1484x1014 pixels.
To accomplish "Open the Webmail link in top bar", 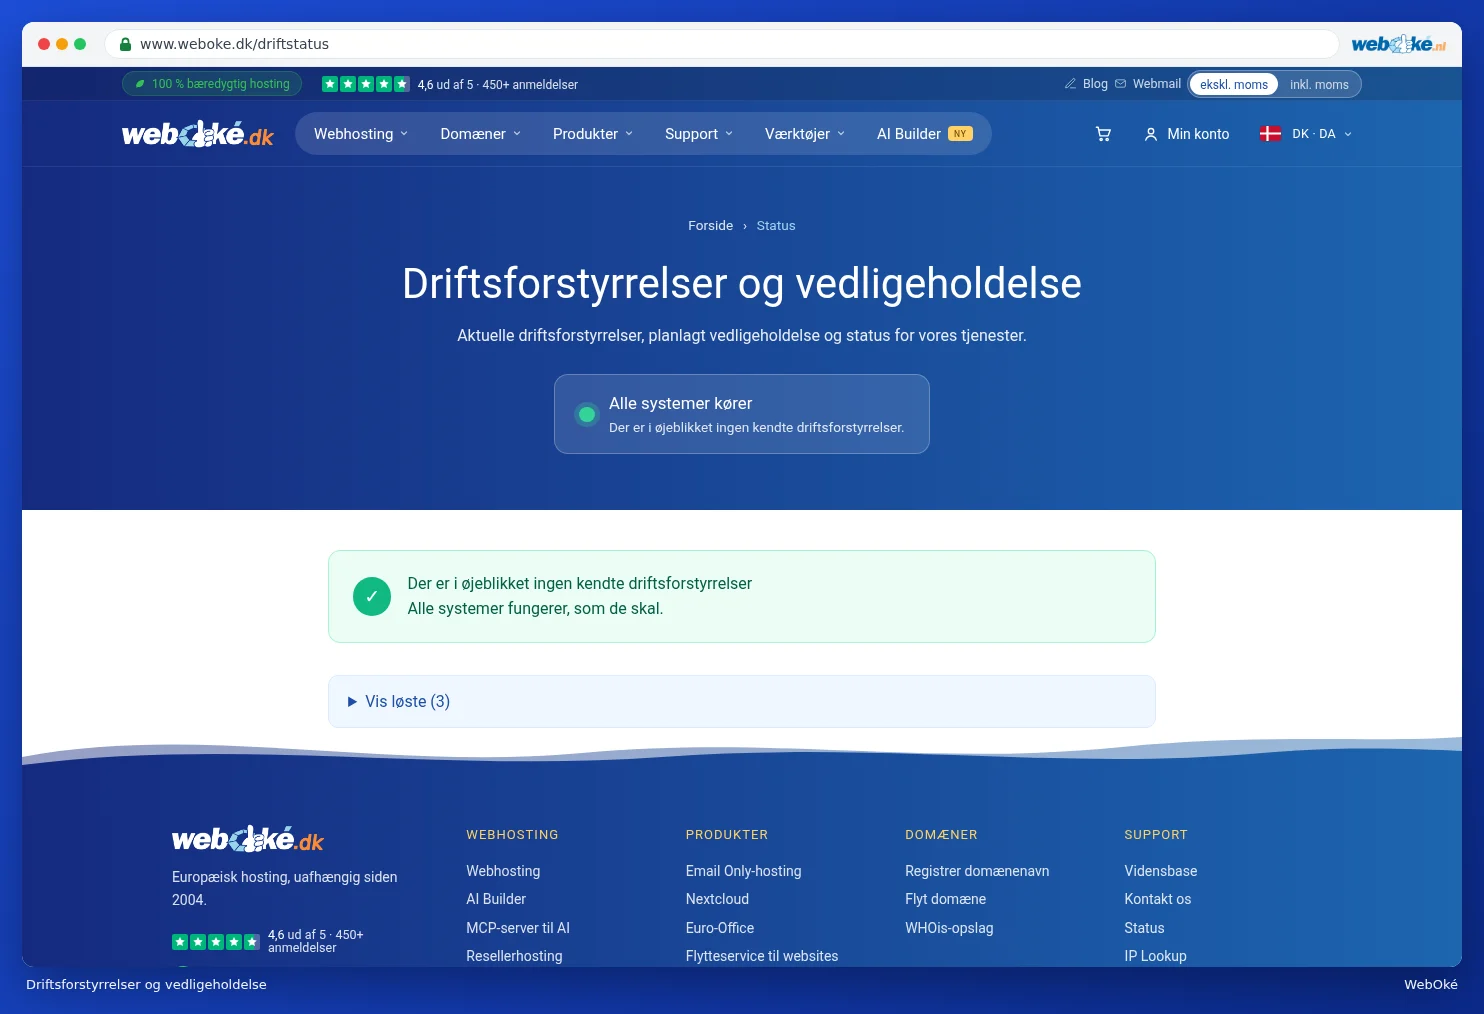I will [x=1157, y=84].
